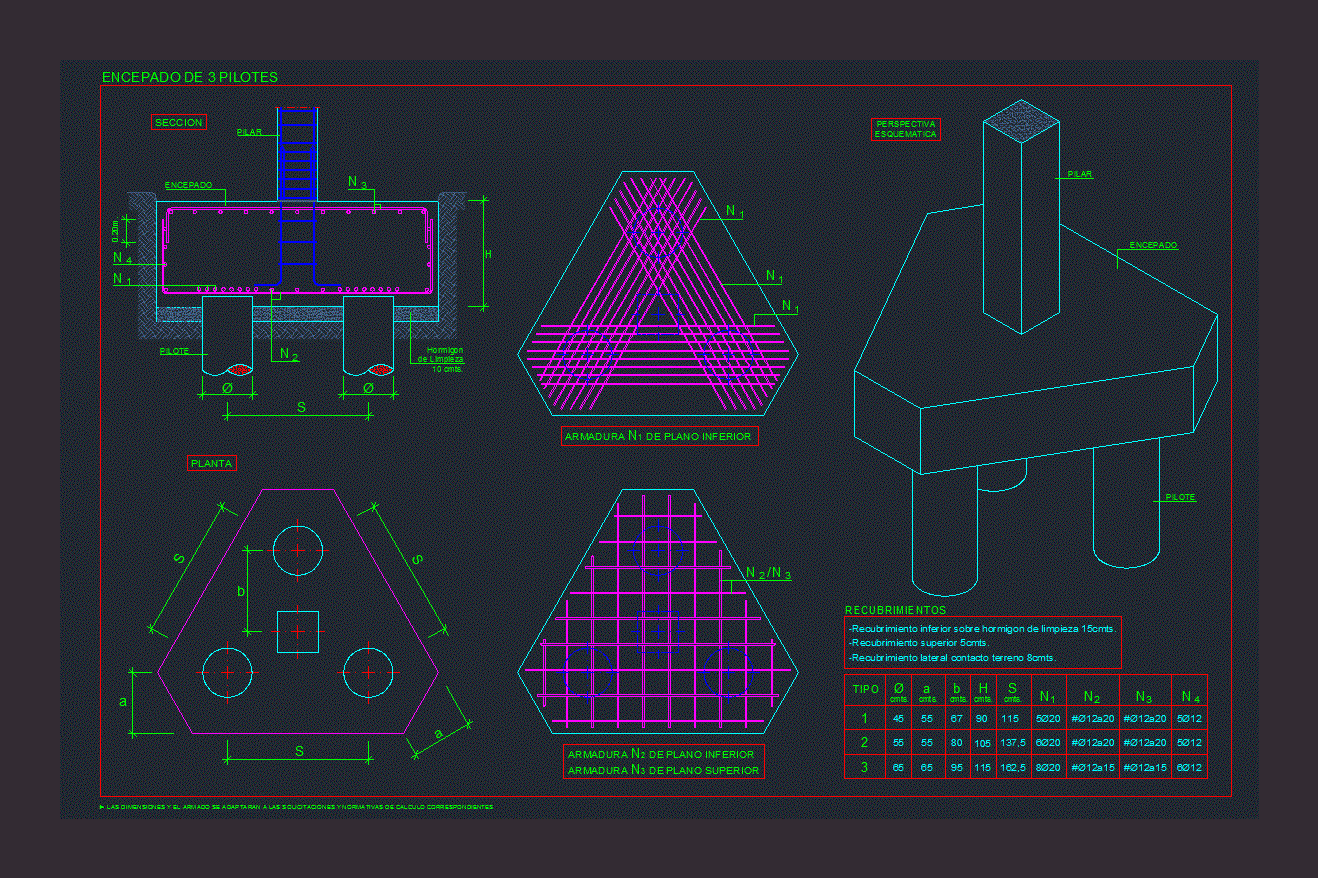
Task: Click 'ARMADURA N2 DE PLANO INFERIOR' caption
Action: click(x=661, y=754)
